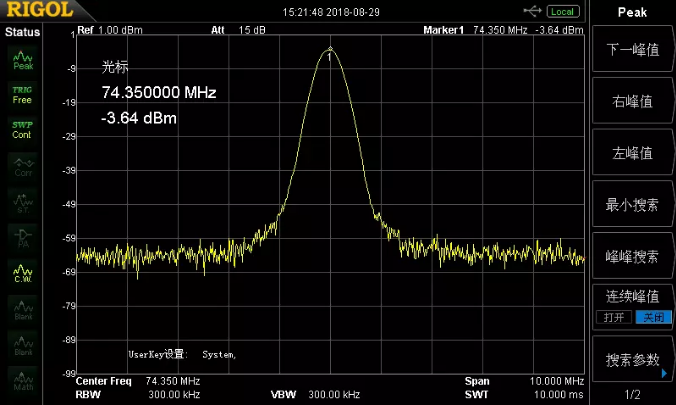Select the PA preamplifier status icon
The width and height of the screenshot is (676, 405).
pyautogui.click(x=22, y=236)
